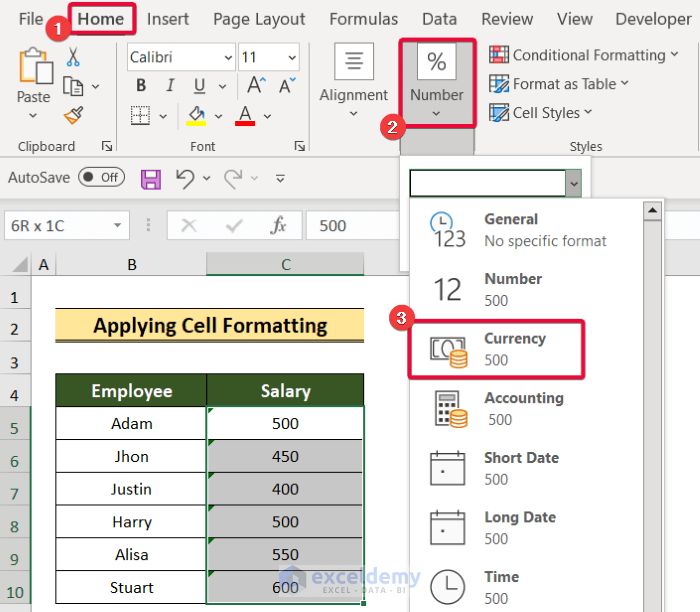Save the workbook with the floppy icon
700x612 pixels.
coord(151,179)
